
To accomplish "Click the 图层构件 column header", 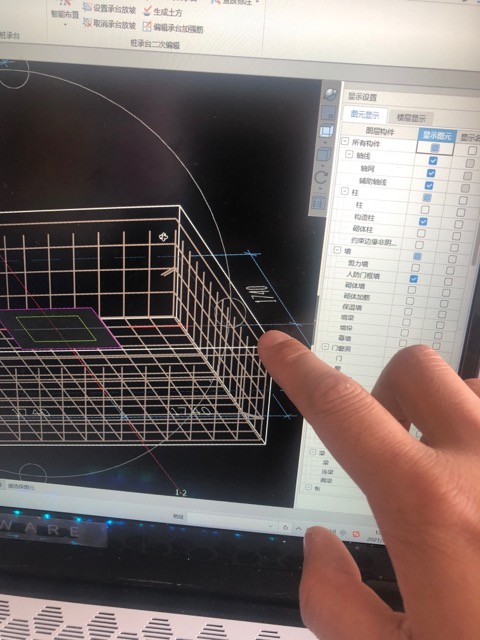I will click(380, 131).
